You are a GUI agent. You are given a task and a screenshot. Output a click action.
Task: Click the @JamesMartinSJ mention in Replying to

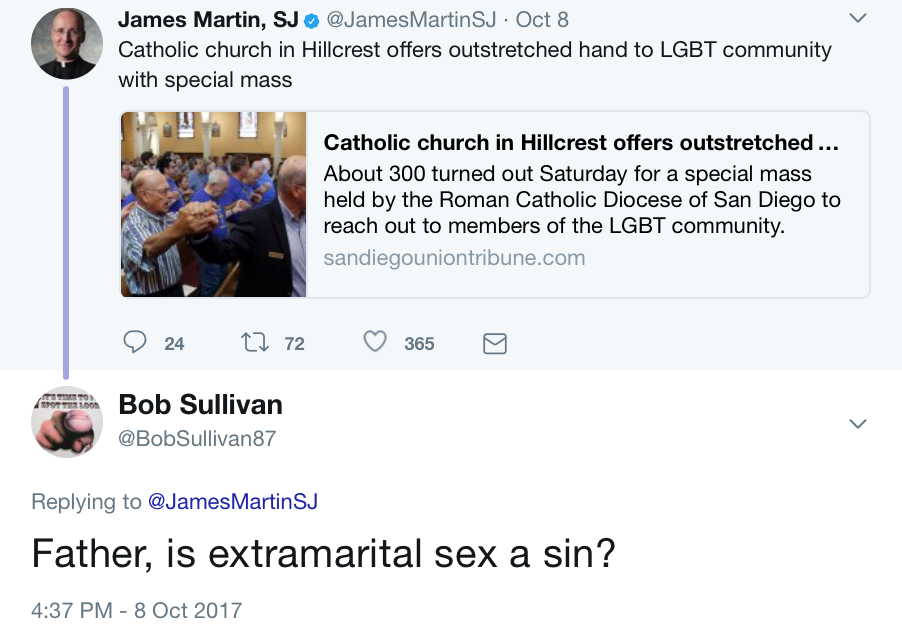[x=233, y=501]
